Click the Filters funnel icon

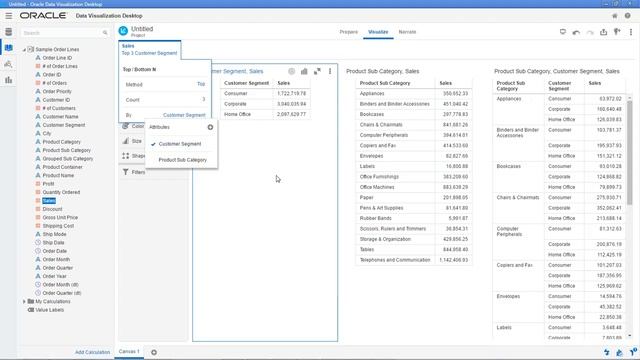[126, 172]
